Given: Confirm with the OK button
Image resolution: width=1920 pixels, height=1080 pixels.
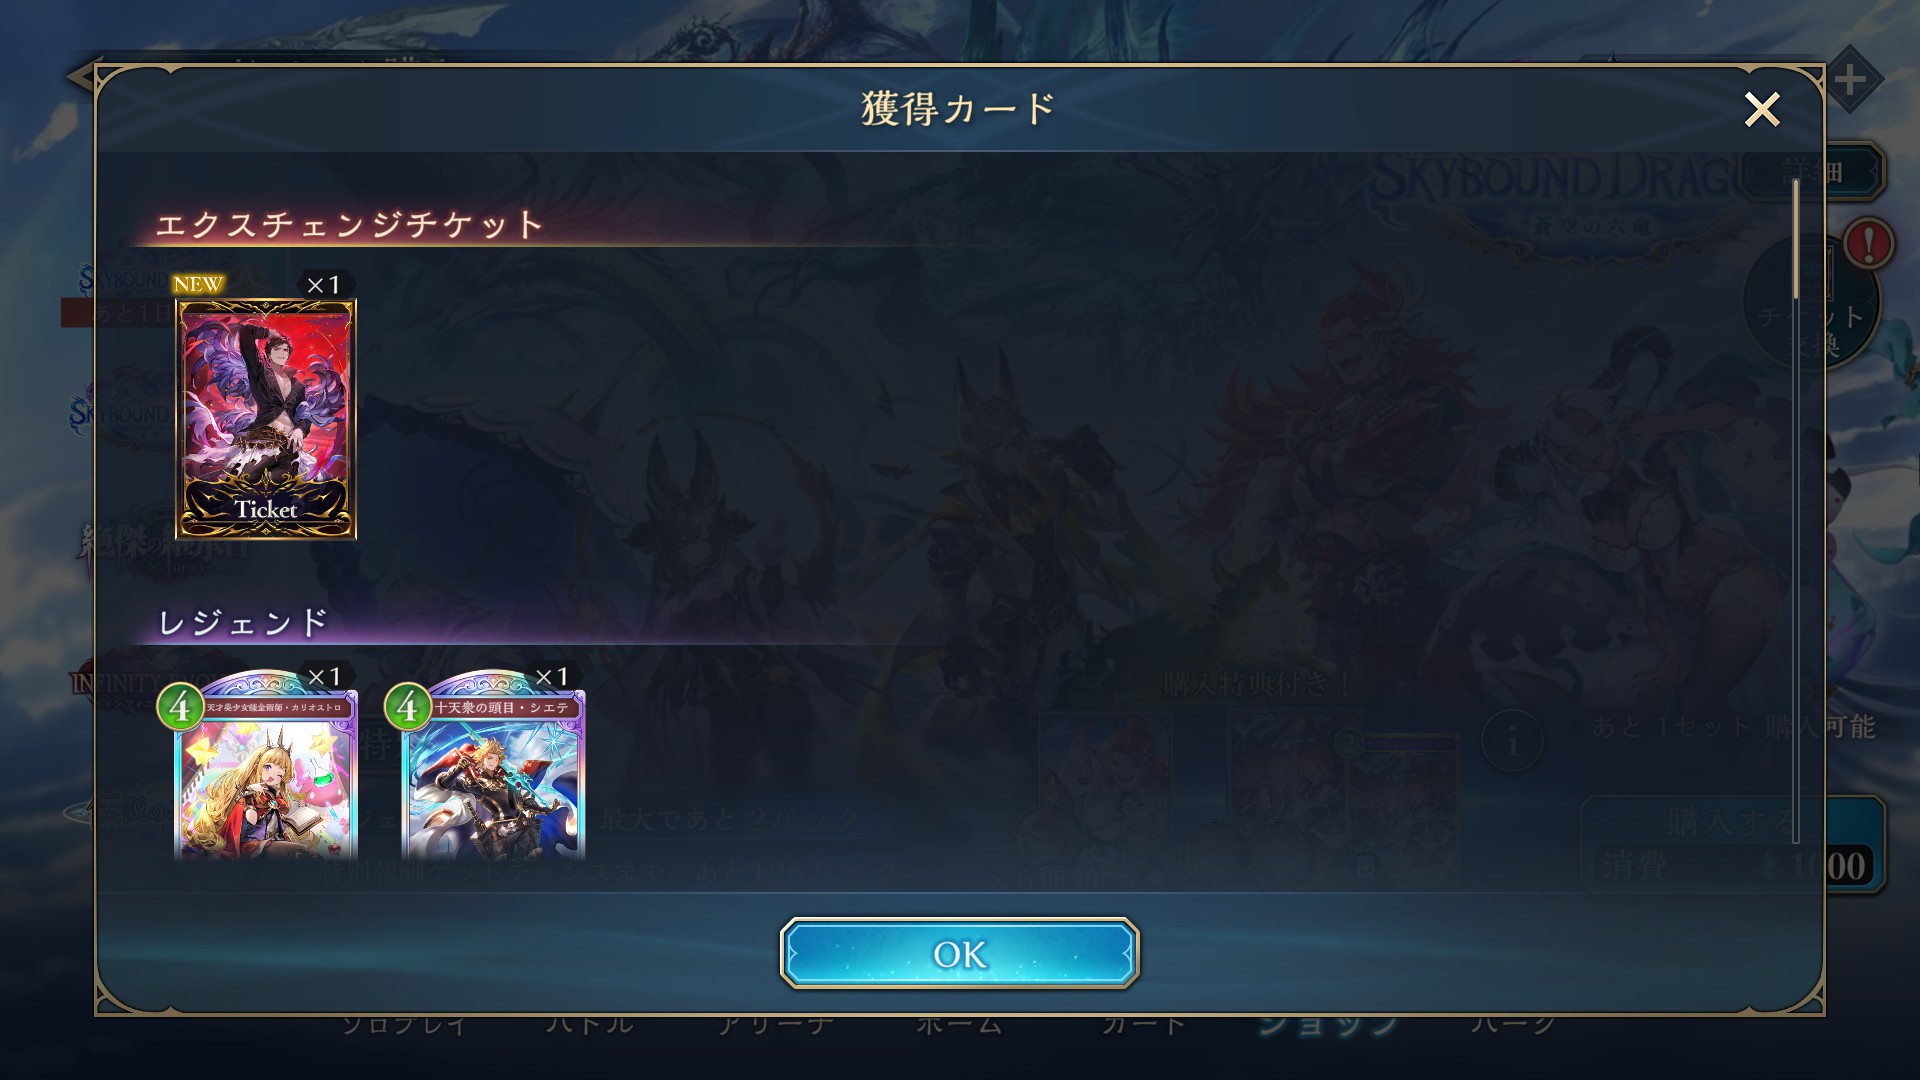Looking at the screenshot, I should (959, 953).
